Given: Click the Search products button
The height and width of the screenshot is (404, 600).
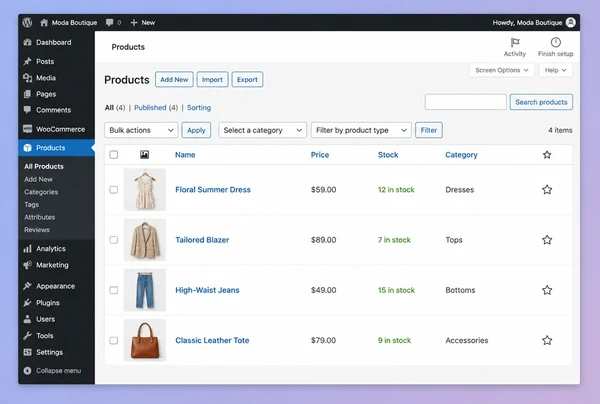Looking at the screenshot, I should [541, 102].
